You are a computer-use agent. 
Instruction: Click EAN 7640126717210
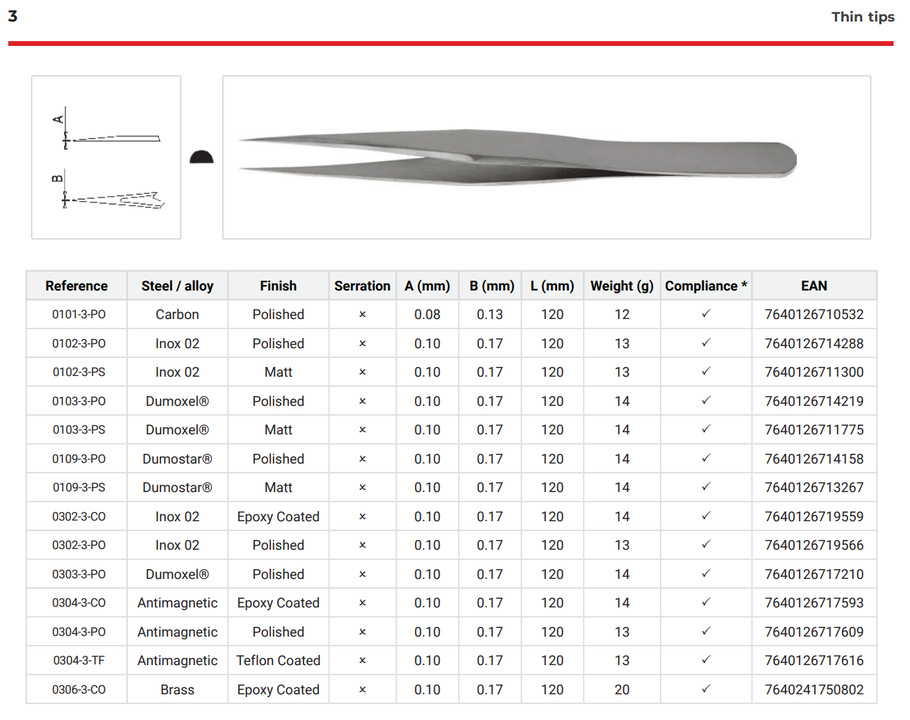pos(814,574)
